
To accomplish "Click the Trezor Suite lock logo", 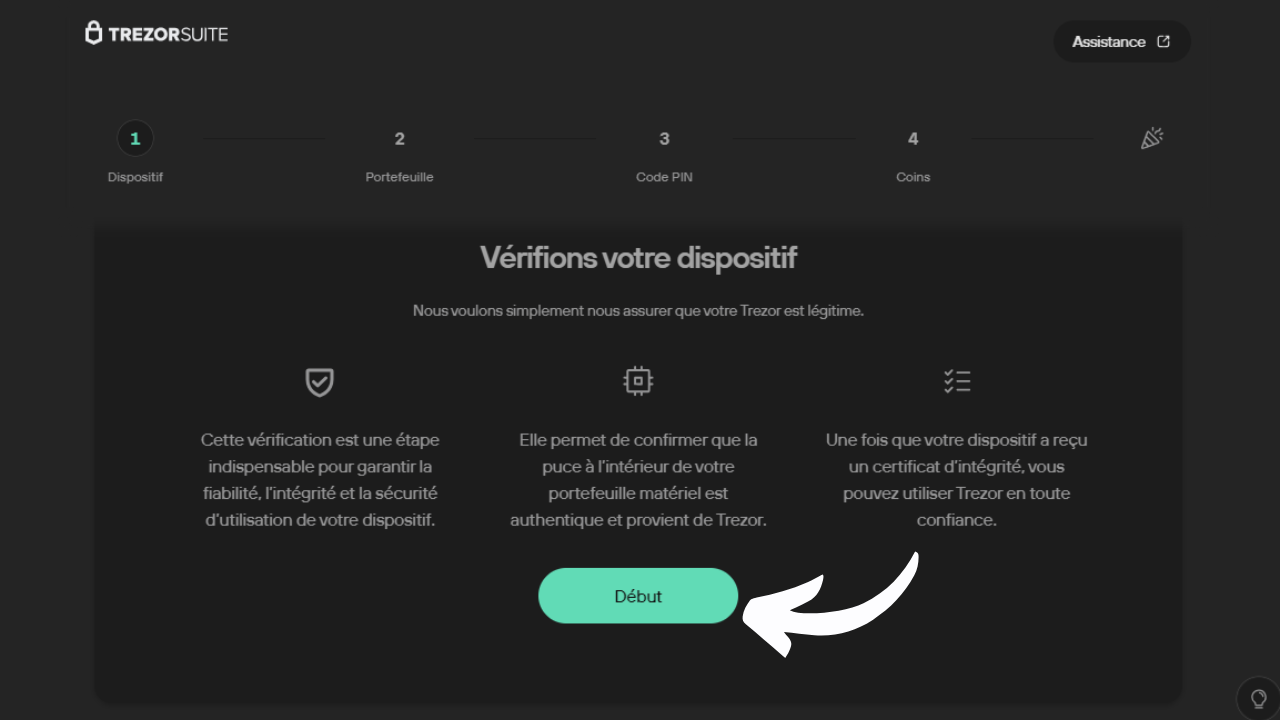I will coord(94,33).
